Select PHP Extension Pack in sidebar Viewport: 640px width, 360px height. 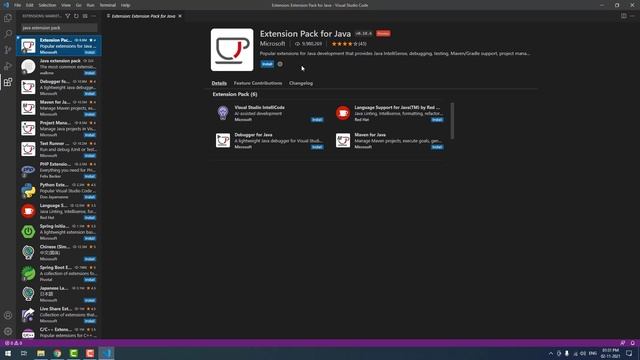59,170
